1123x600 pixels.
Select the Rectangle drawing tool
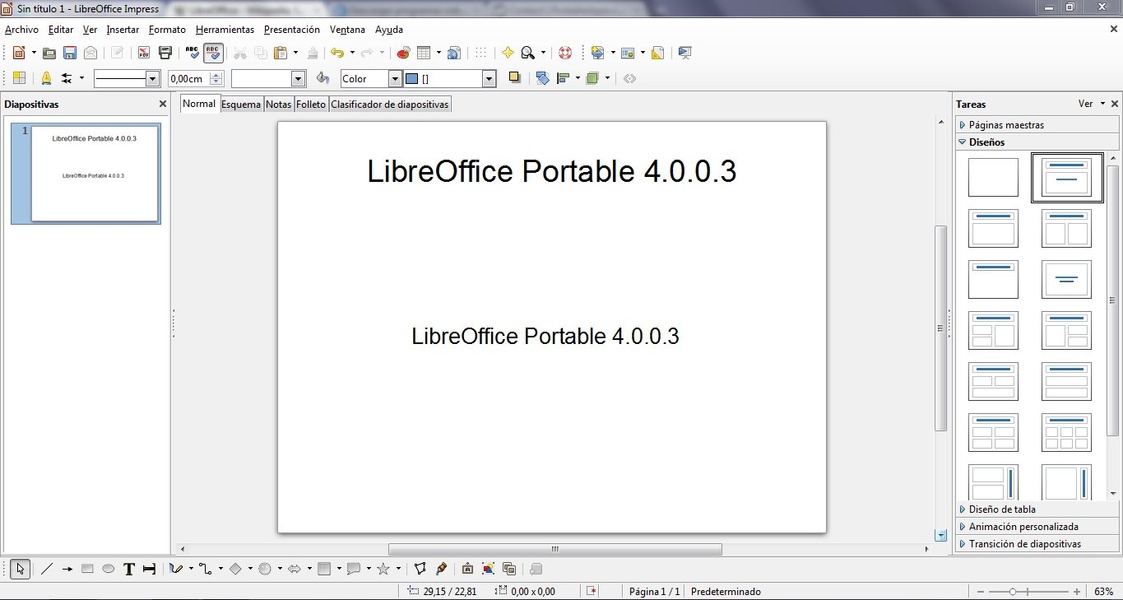pyautogui.click(x=87, y=569)
